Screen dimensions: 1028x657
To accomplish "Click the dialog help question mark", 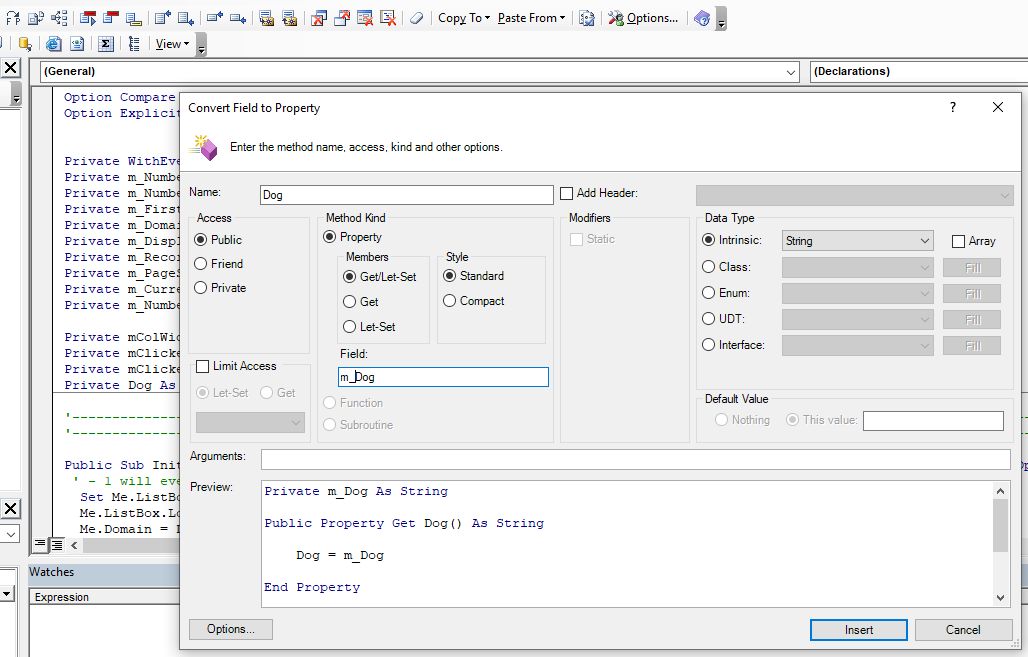I will pos(953,107).
